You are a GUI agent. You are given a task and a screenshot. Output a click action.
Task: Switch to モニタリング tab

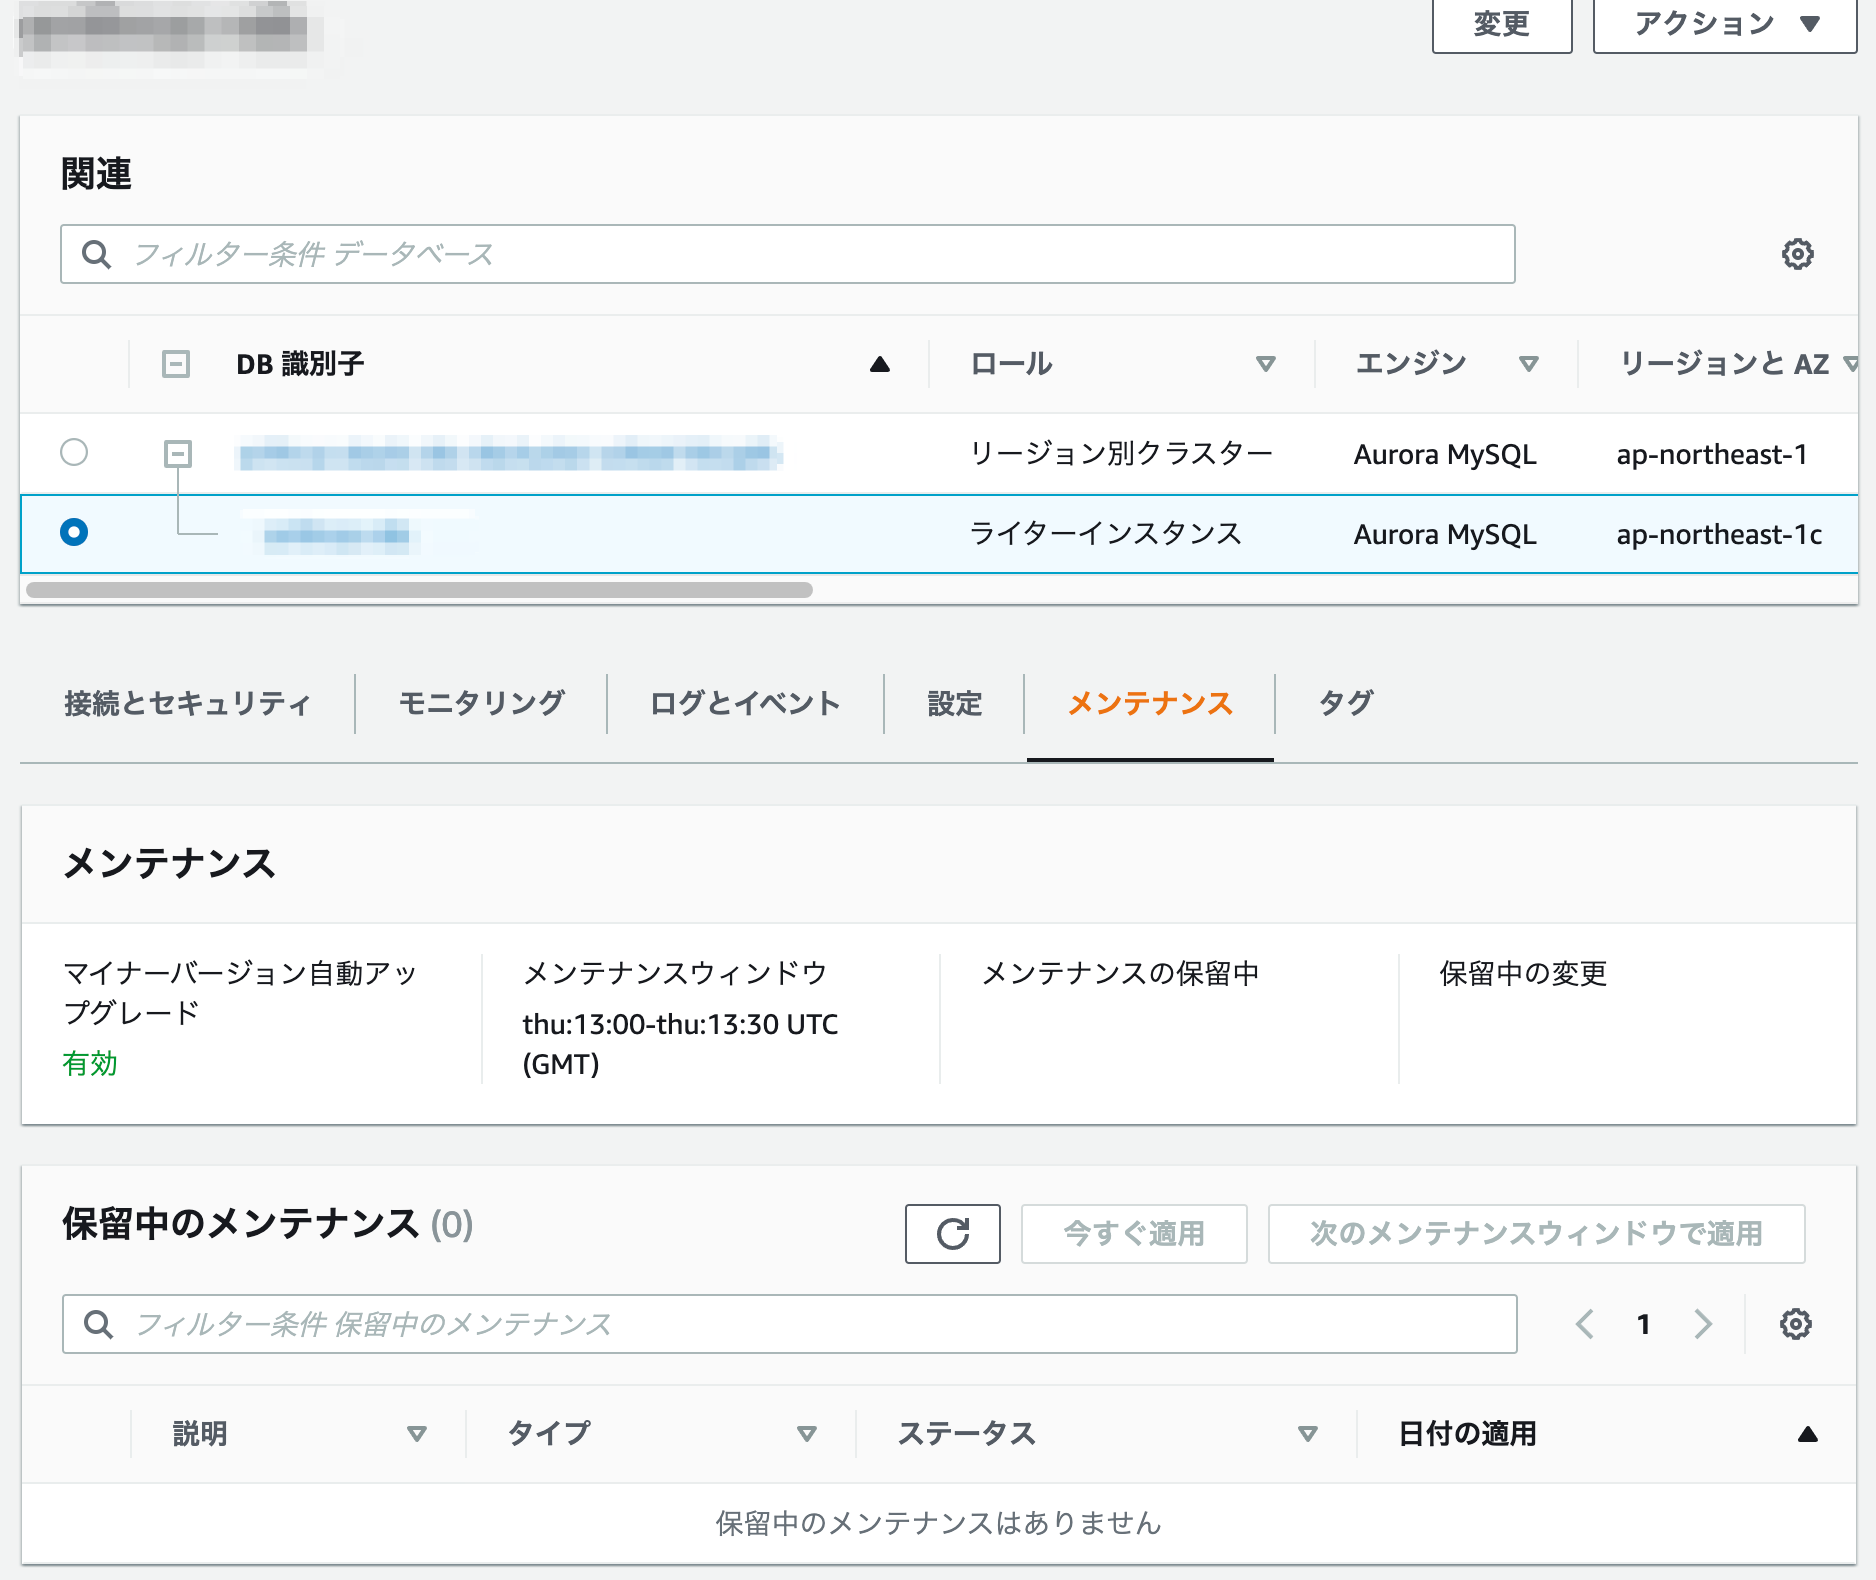pos(481,704)
